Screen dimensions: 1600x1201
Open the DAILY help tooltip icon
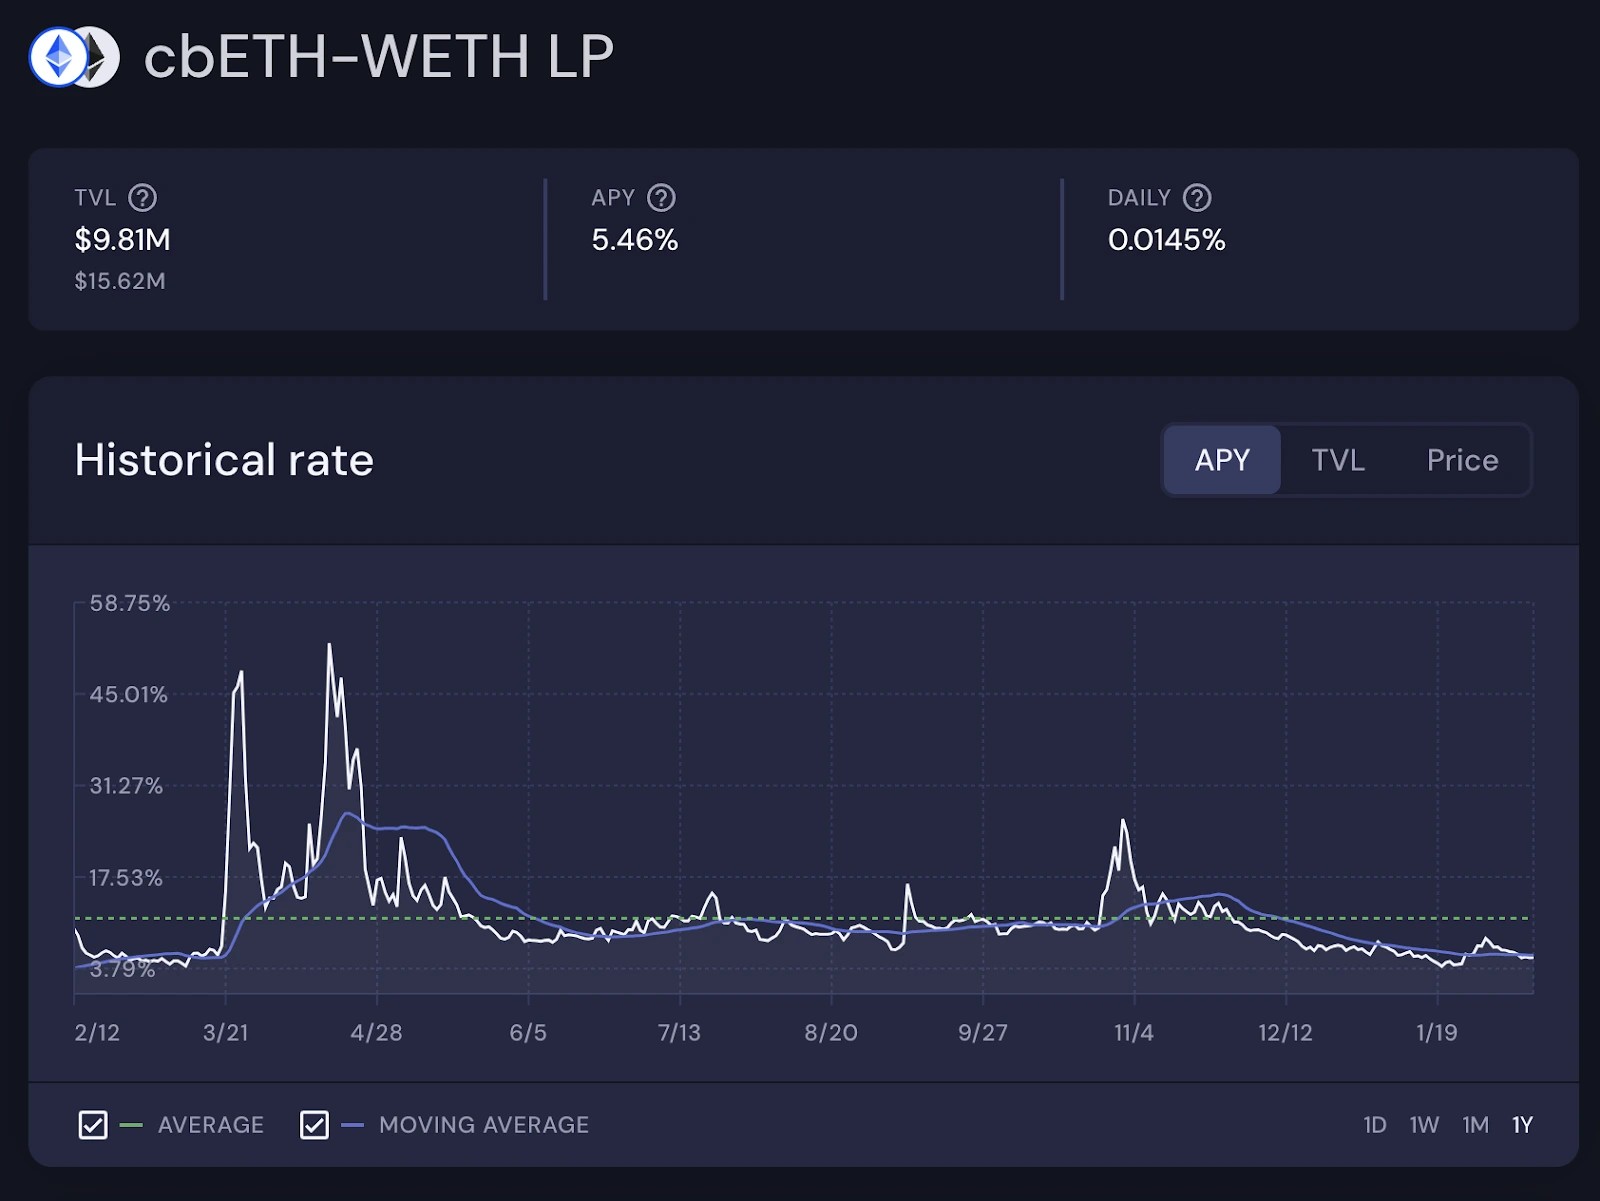[x=1197, y=197]
